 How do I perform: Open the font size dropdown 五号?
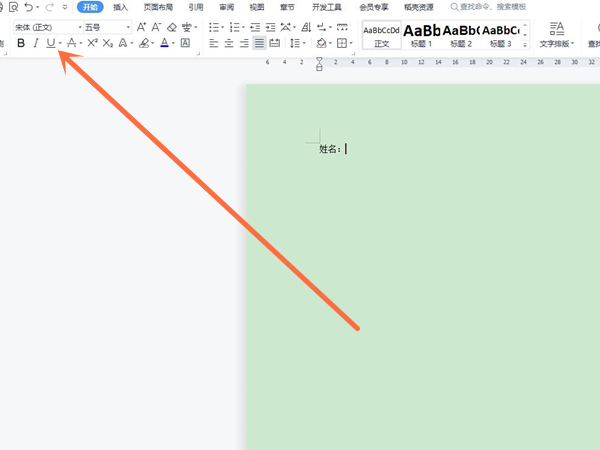coord(106,27)
